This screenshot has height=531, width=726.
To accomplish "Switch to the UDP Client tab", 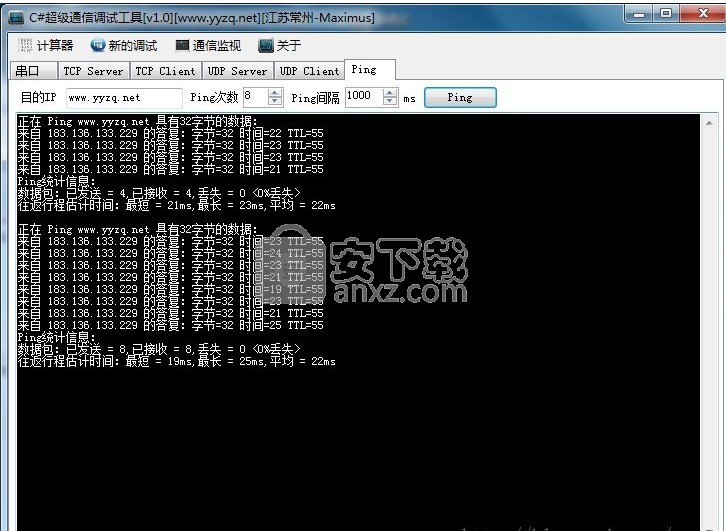I will point(310,70).
